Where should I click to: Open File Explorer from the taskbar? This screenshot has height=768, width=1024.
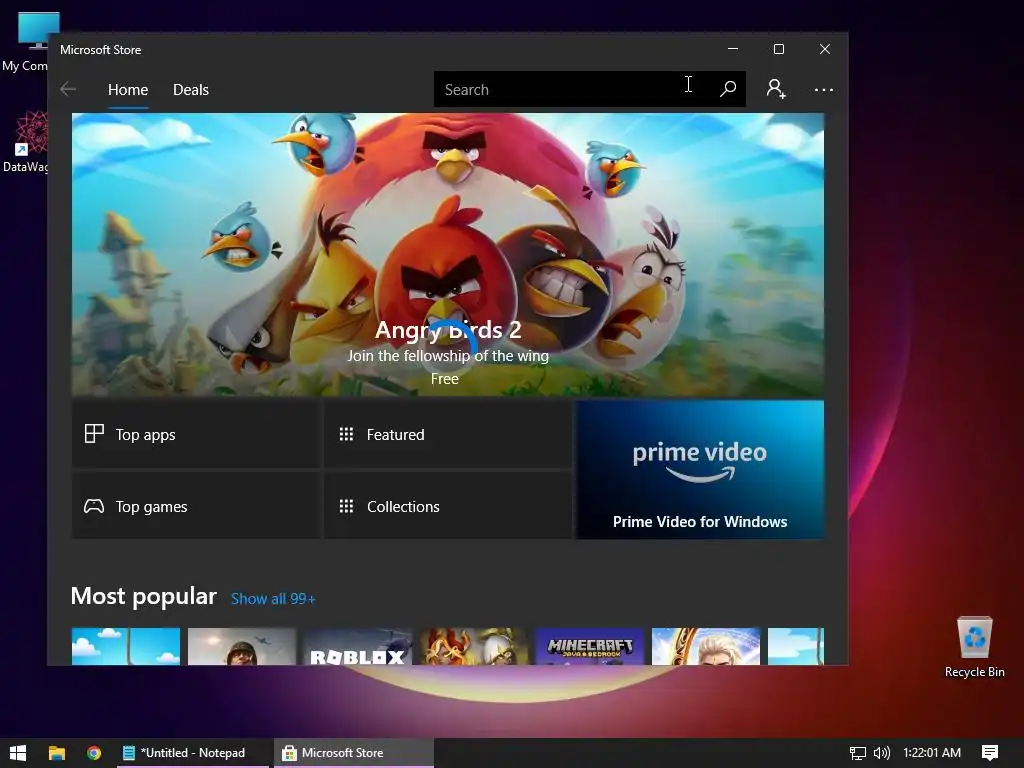click(x=57, y=753)
